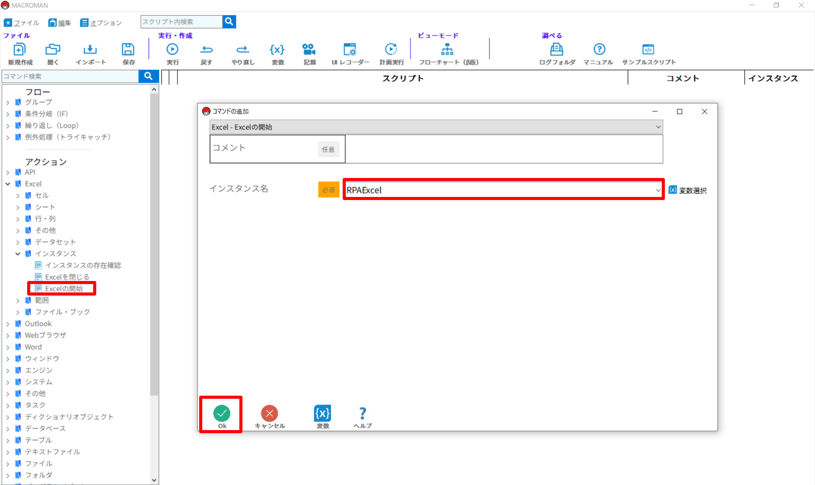
Task: Select Excelを閉じる in the command tree
Action: click(x=67, y=277)
